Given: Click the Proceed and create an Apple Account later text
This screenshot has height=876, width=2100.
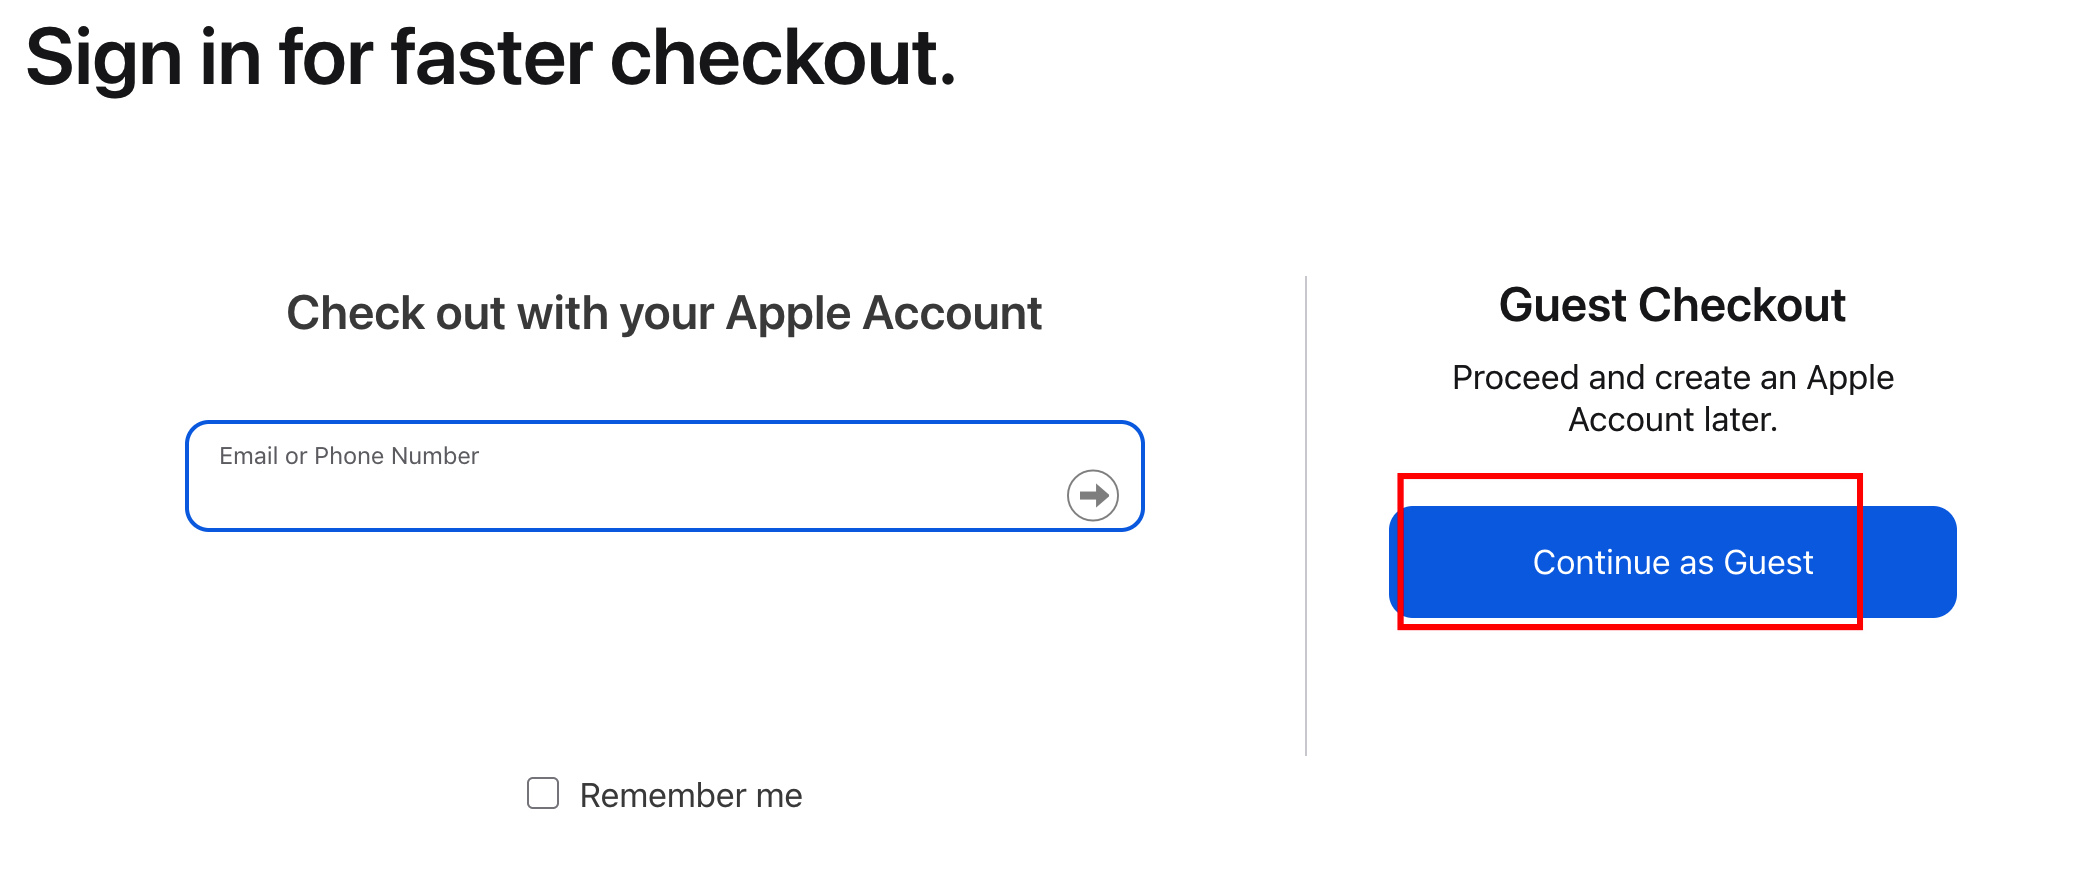Looking at the screenshot, I should coord(1672,398).
